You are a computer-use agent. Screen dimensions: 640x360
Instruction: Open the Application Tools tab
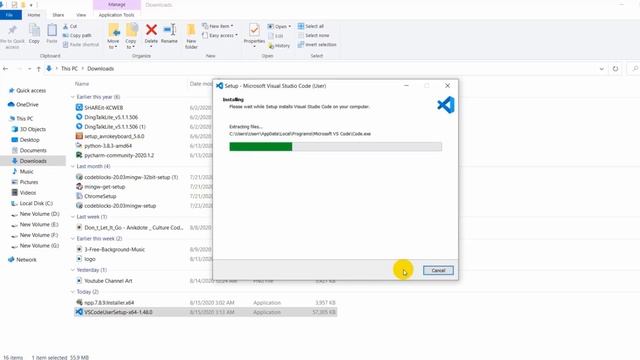[x=117, y=15]
